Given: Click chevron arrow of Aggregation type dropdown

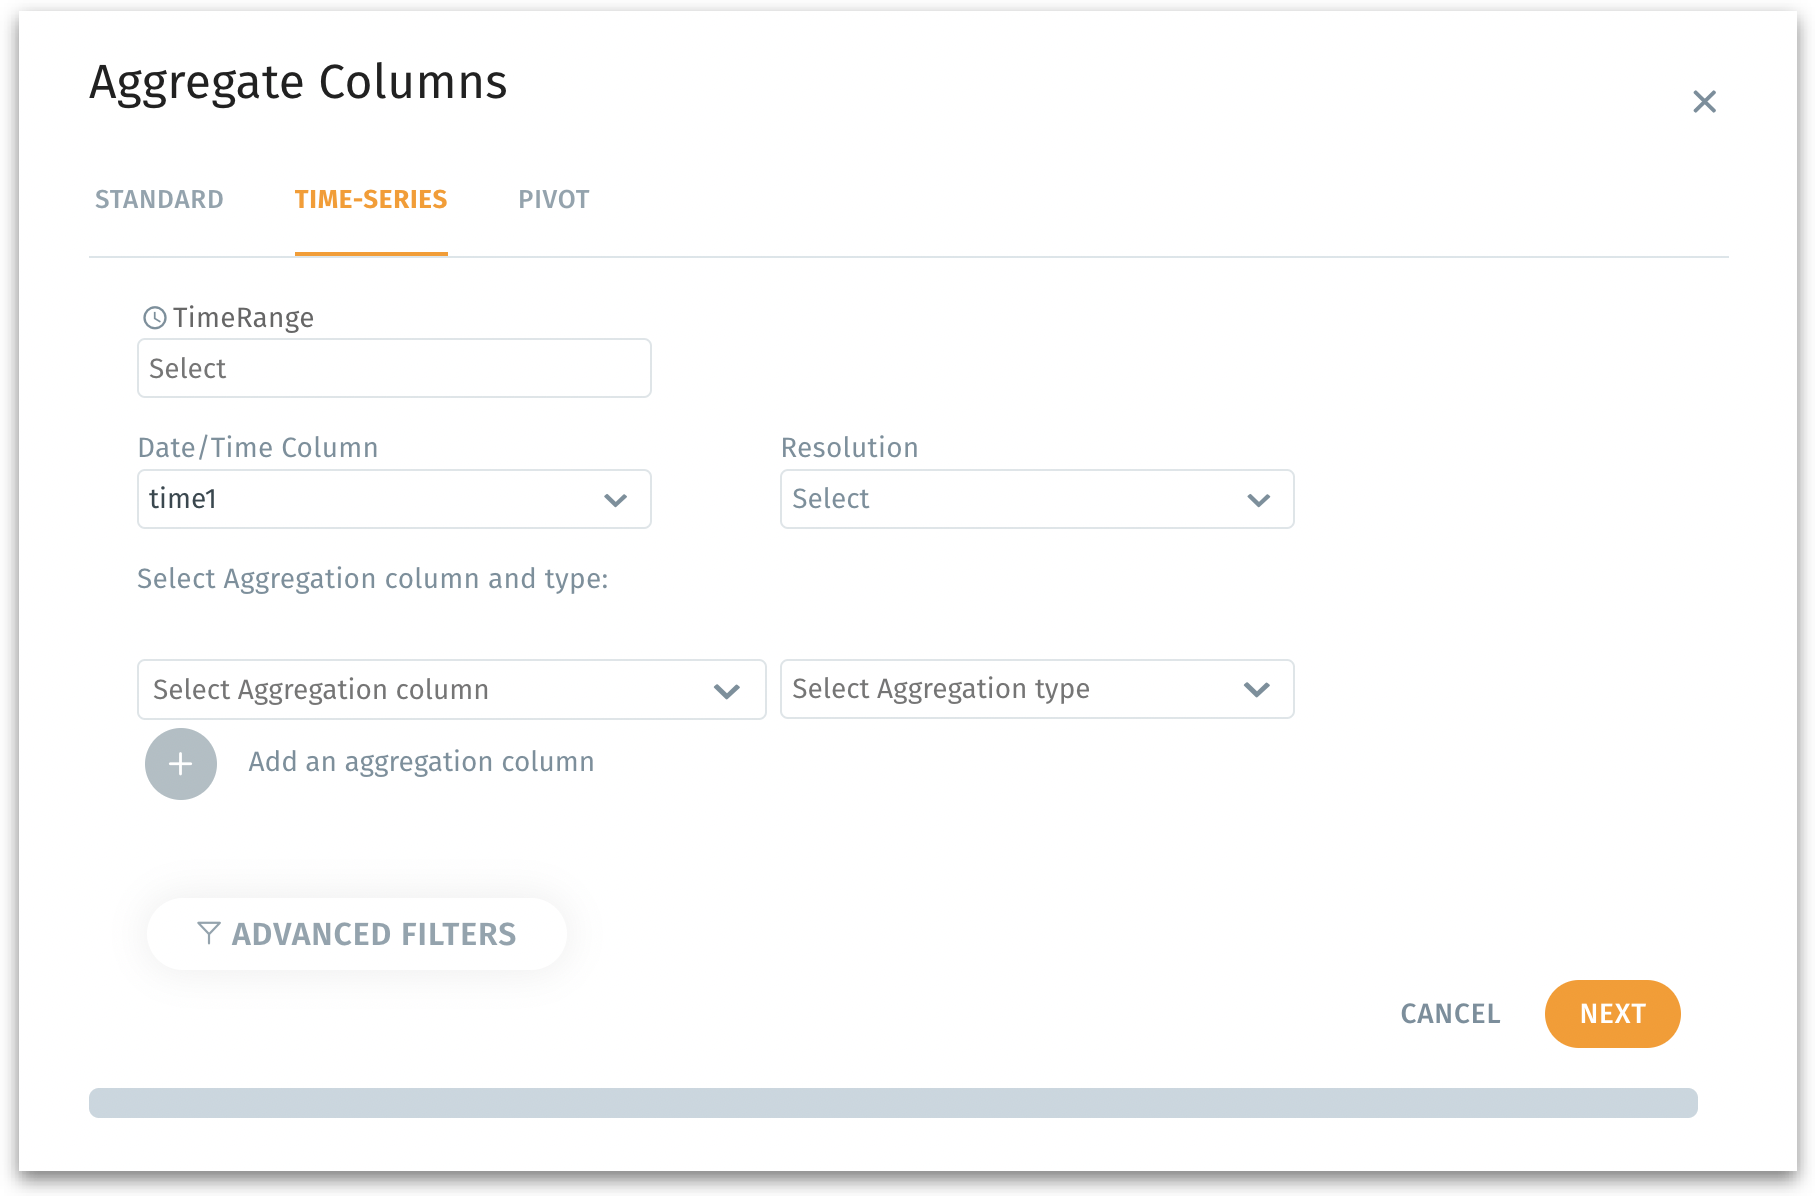Looking at the screenshot, I should [1256, 689].
